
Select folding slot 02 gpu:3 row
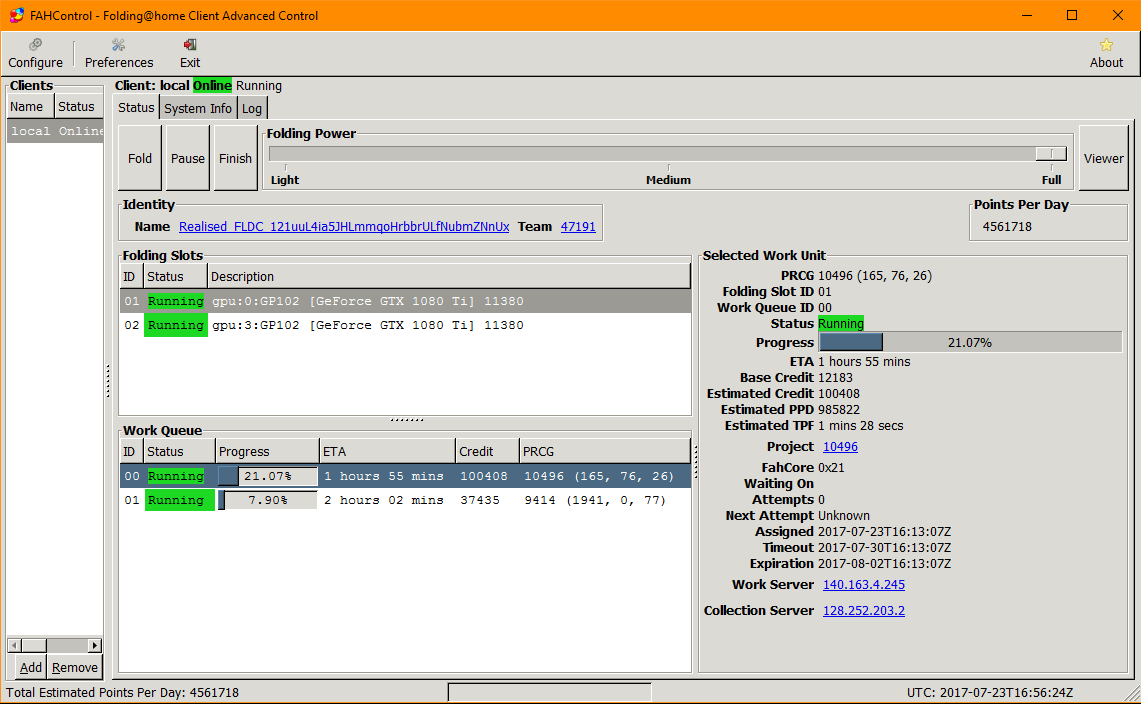[405, 325]
